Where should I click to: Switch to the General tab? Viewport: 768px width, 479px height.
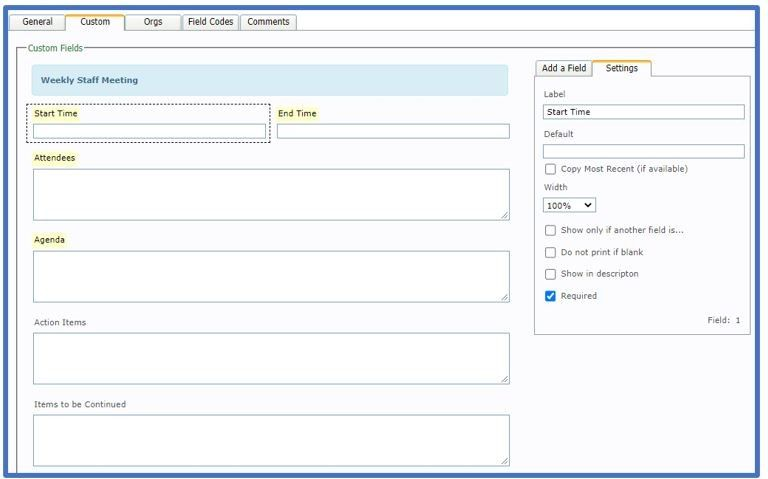(38, 22)
